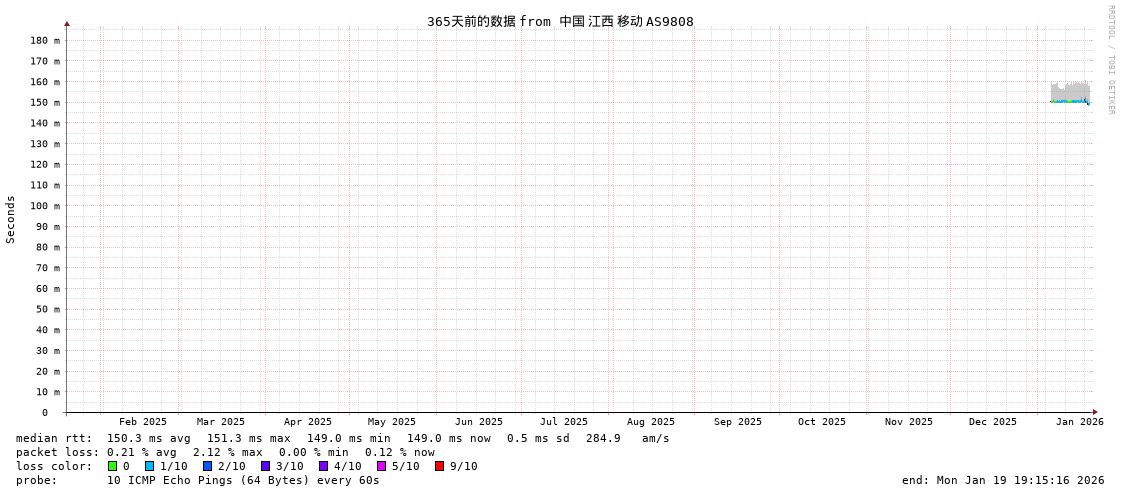Click the green 0 loss color swatch

(x=112, y=466)
